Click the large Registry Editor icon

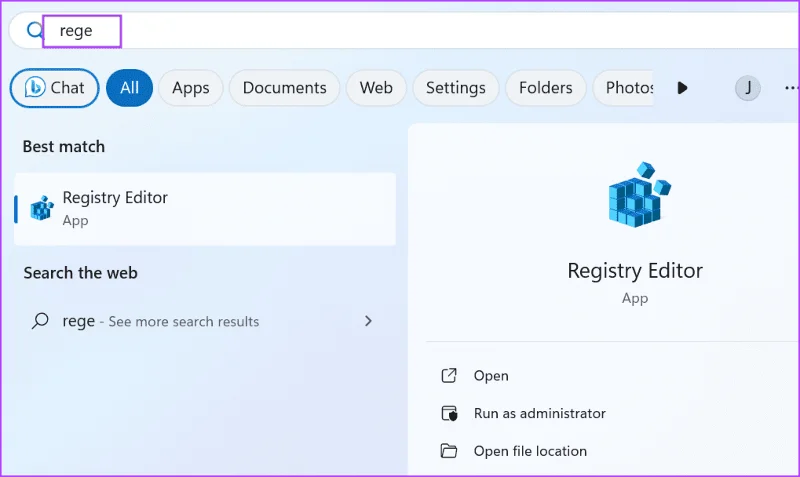click(639, 194)
